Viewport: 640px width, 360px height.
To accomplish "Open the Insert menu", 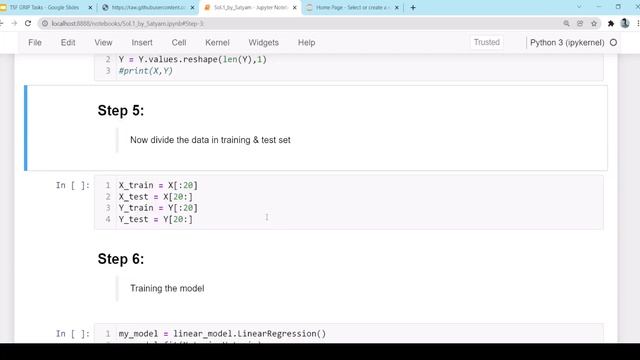I will pyautogui.click(x=142, y=42).
